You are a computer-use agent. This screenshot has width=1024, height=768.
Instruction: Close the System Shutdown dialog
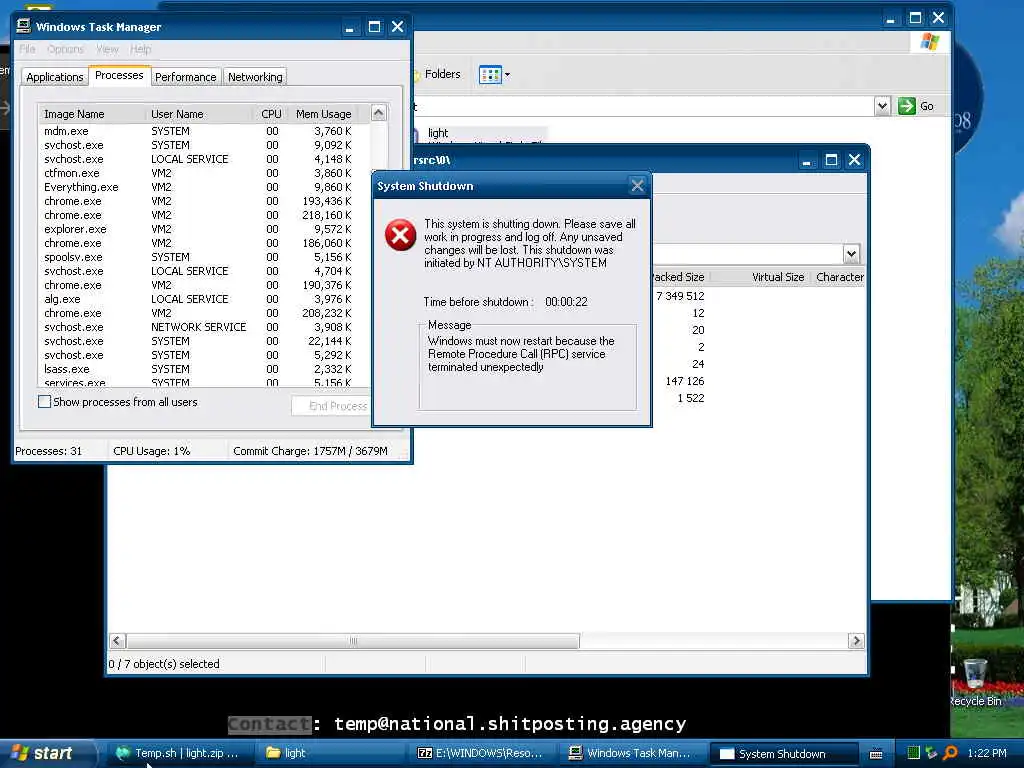(637, 186)
